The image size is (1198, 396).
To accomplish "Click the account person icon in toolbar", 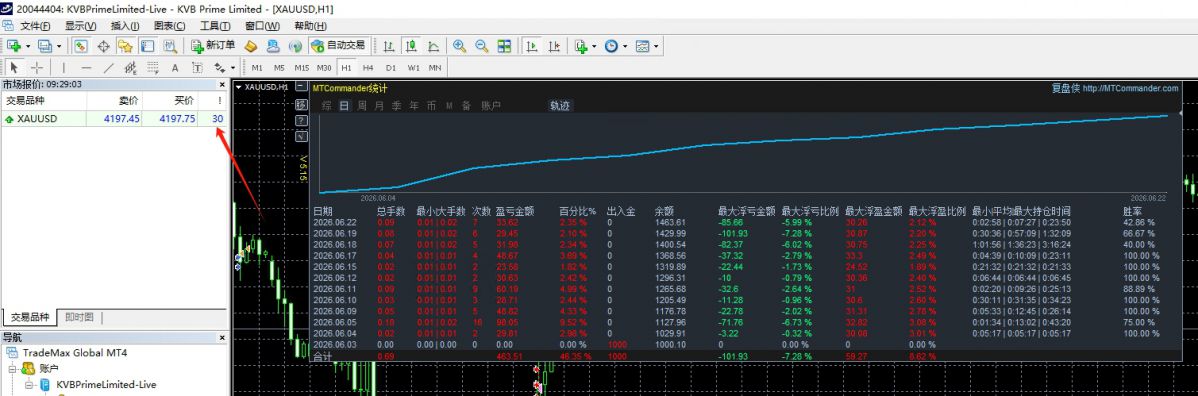I will point(274,46).
